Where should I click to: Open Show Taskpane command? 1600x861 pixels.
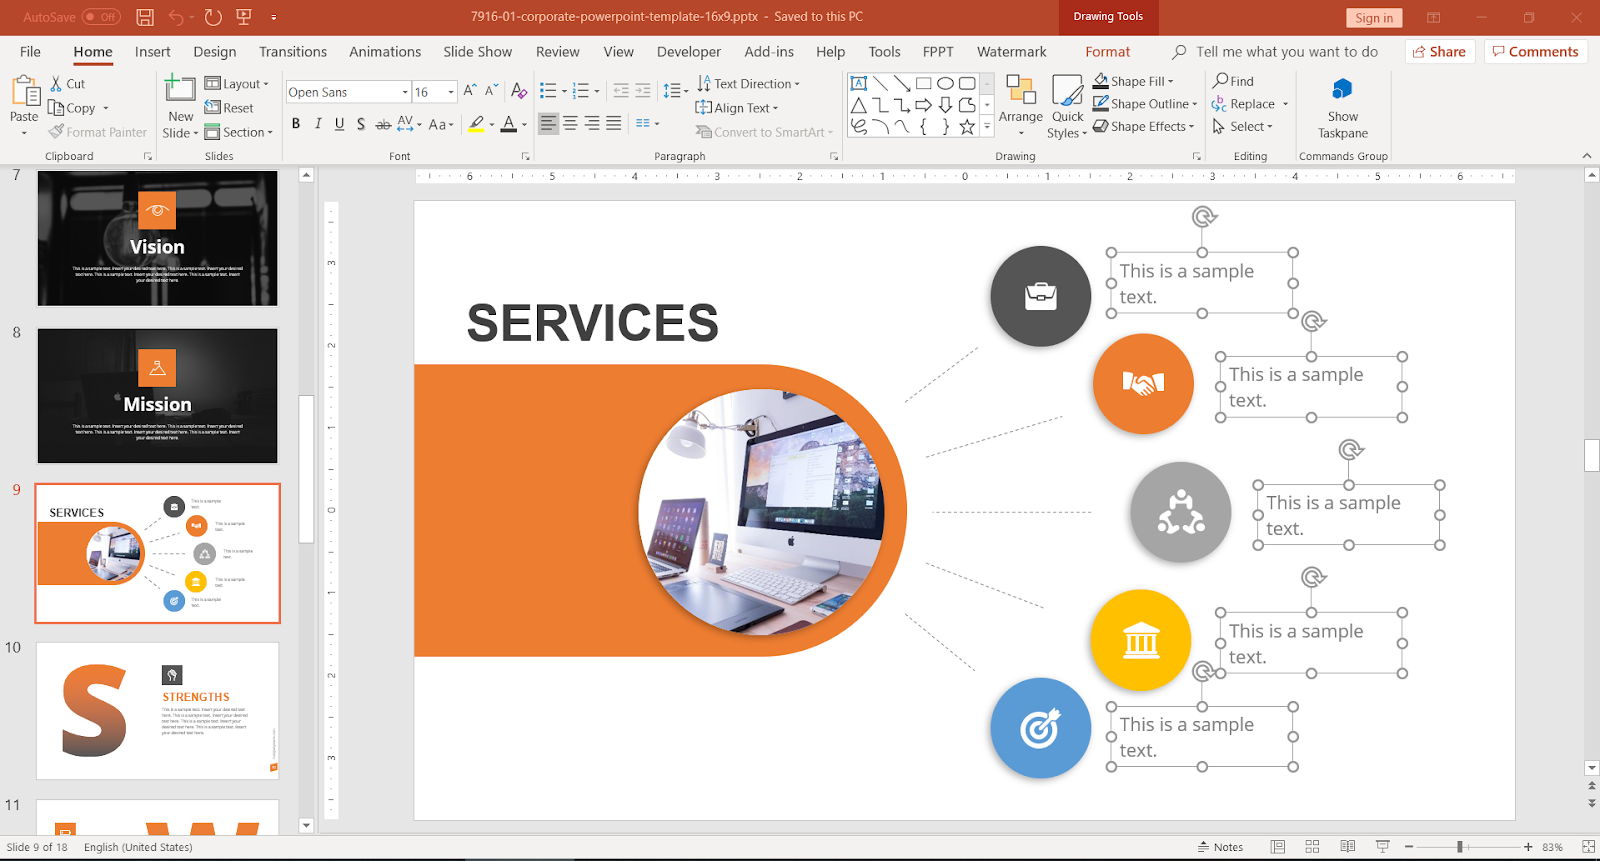(x=1342, y=108)
